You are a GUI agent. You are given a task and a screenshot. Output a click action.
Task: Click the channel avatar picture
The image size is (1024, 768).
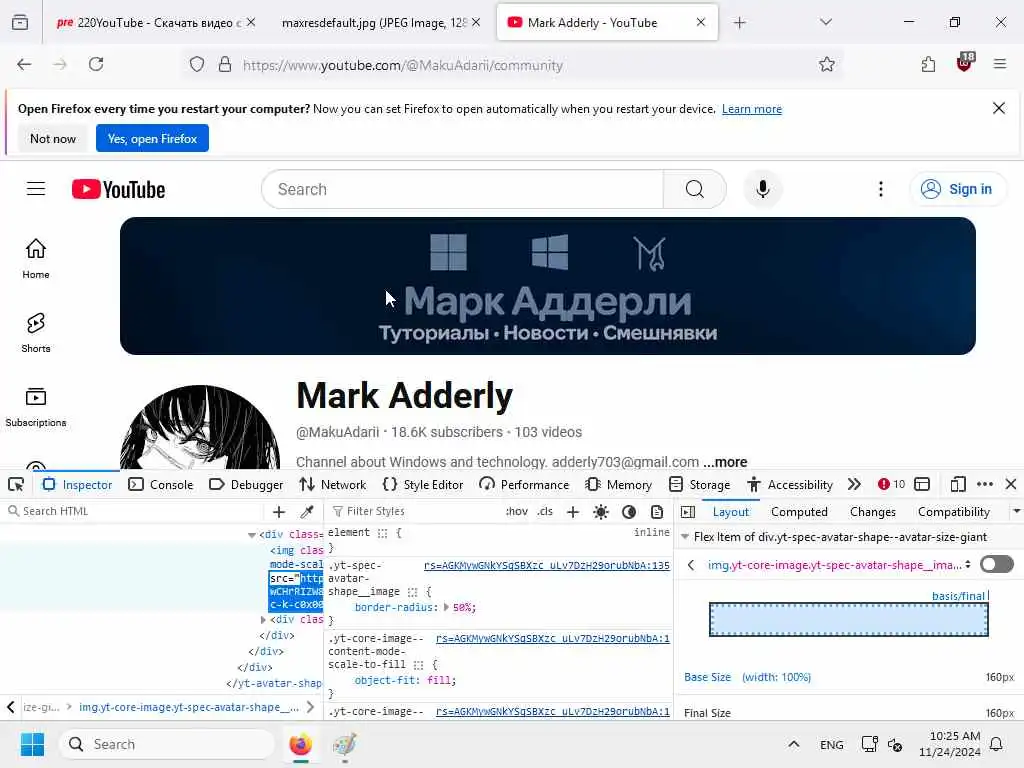click(200, 427)
